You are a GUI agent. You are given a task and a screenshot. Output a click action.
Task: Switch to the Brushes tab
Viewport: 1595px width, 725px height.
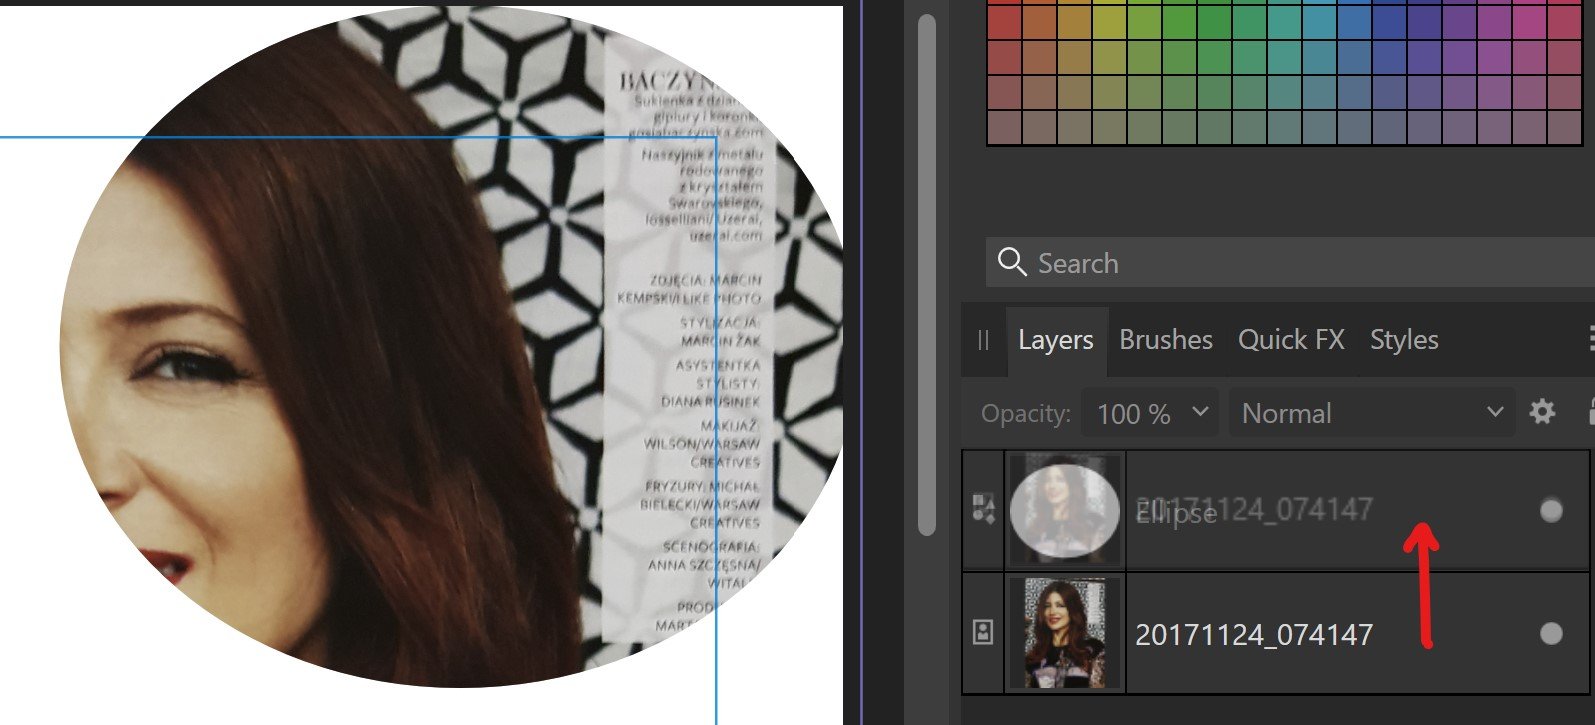[1166, 340]
